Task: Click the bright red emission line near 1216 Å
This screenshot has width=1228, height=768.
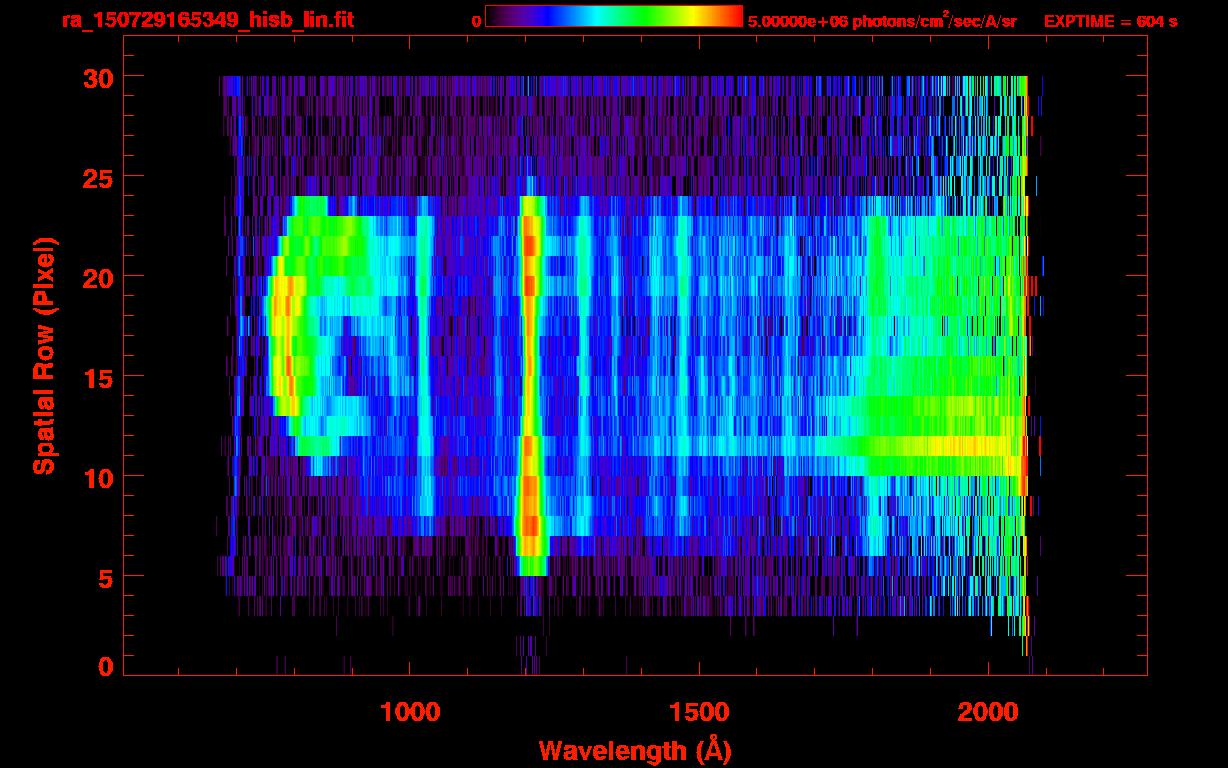Action: 530,385
